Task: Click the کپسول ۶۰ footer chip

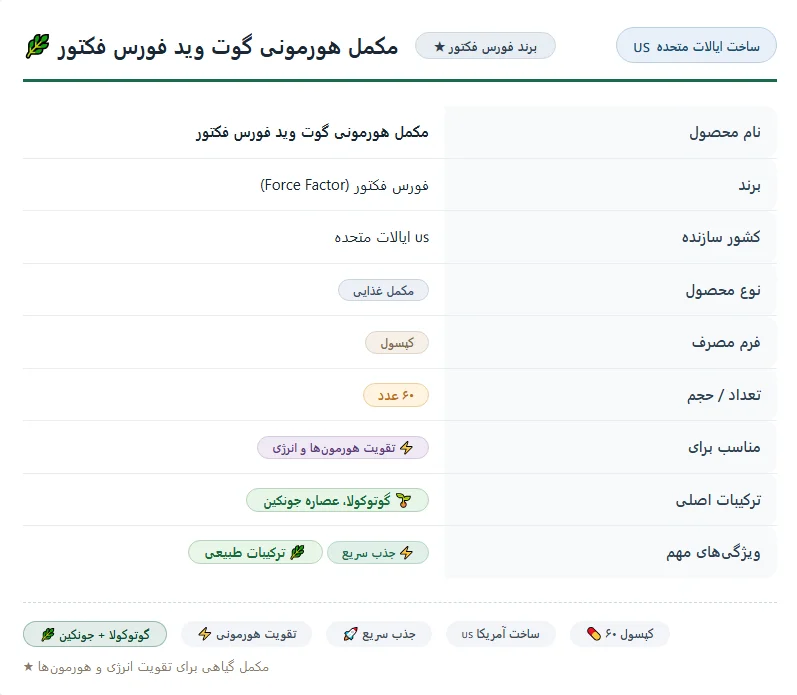Action: point(620,634)
